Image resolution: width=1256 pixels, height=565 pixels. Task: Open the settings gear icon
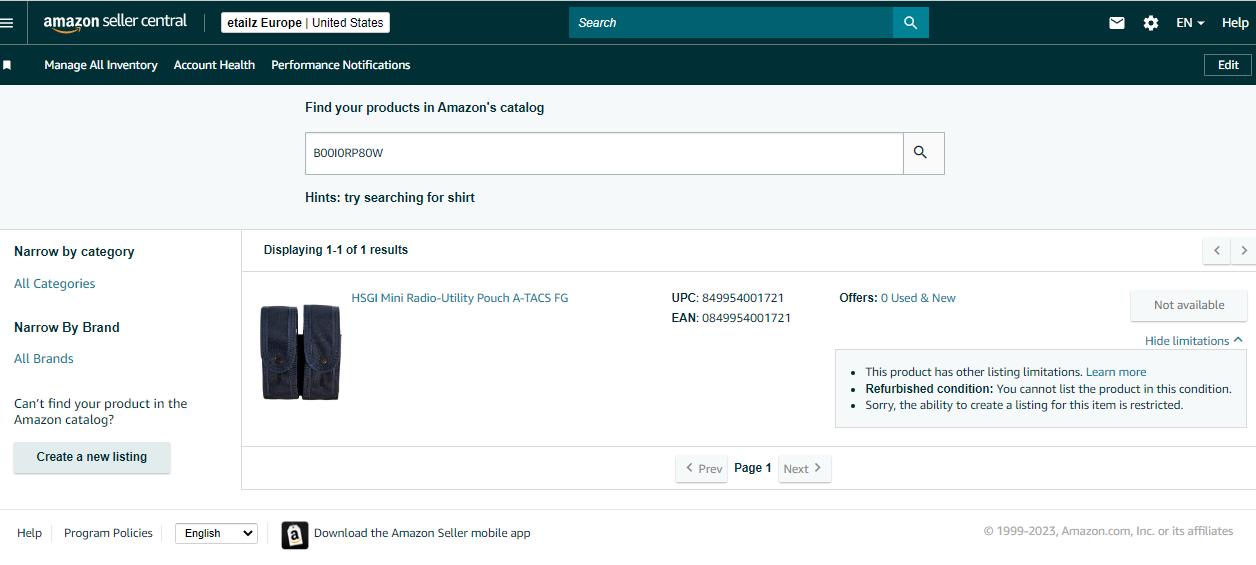[1151, 23]
